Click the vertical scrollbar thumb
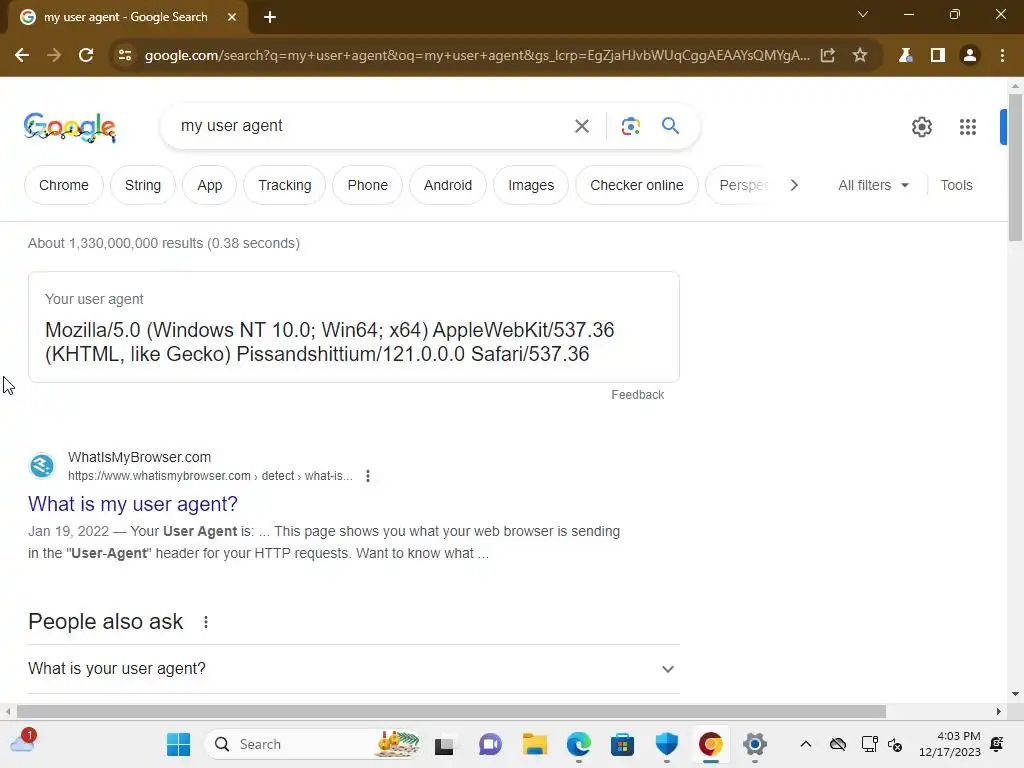1024x768 pixels. [x=1015, y=167]
